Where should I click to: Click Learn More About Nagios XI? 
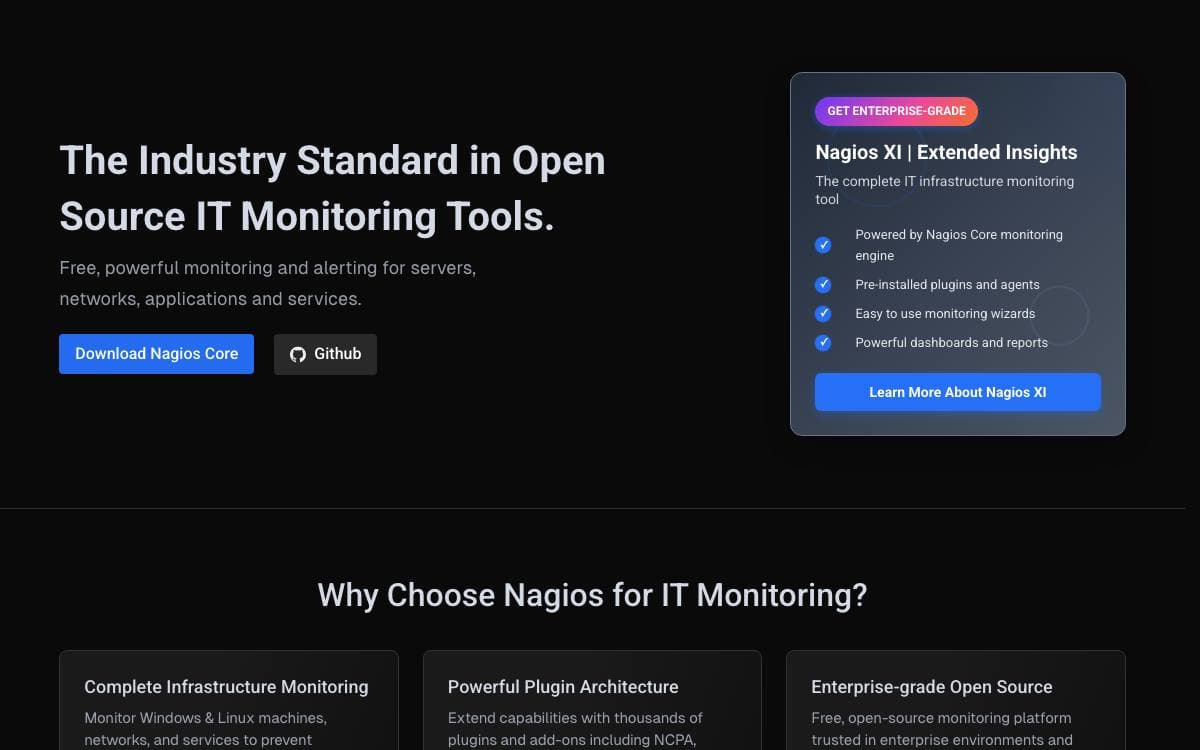pos(958,392)
